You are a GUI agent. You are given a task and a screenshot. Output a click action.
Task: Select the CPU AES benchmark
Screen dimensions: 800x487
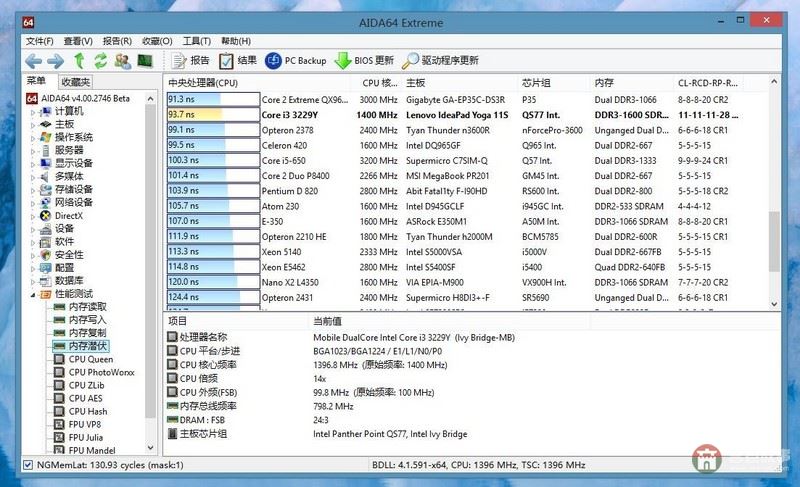click(x=85, y=398)
